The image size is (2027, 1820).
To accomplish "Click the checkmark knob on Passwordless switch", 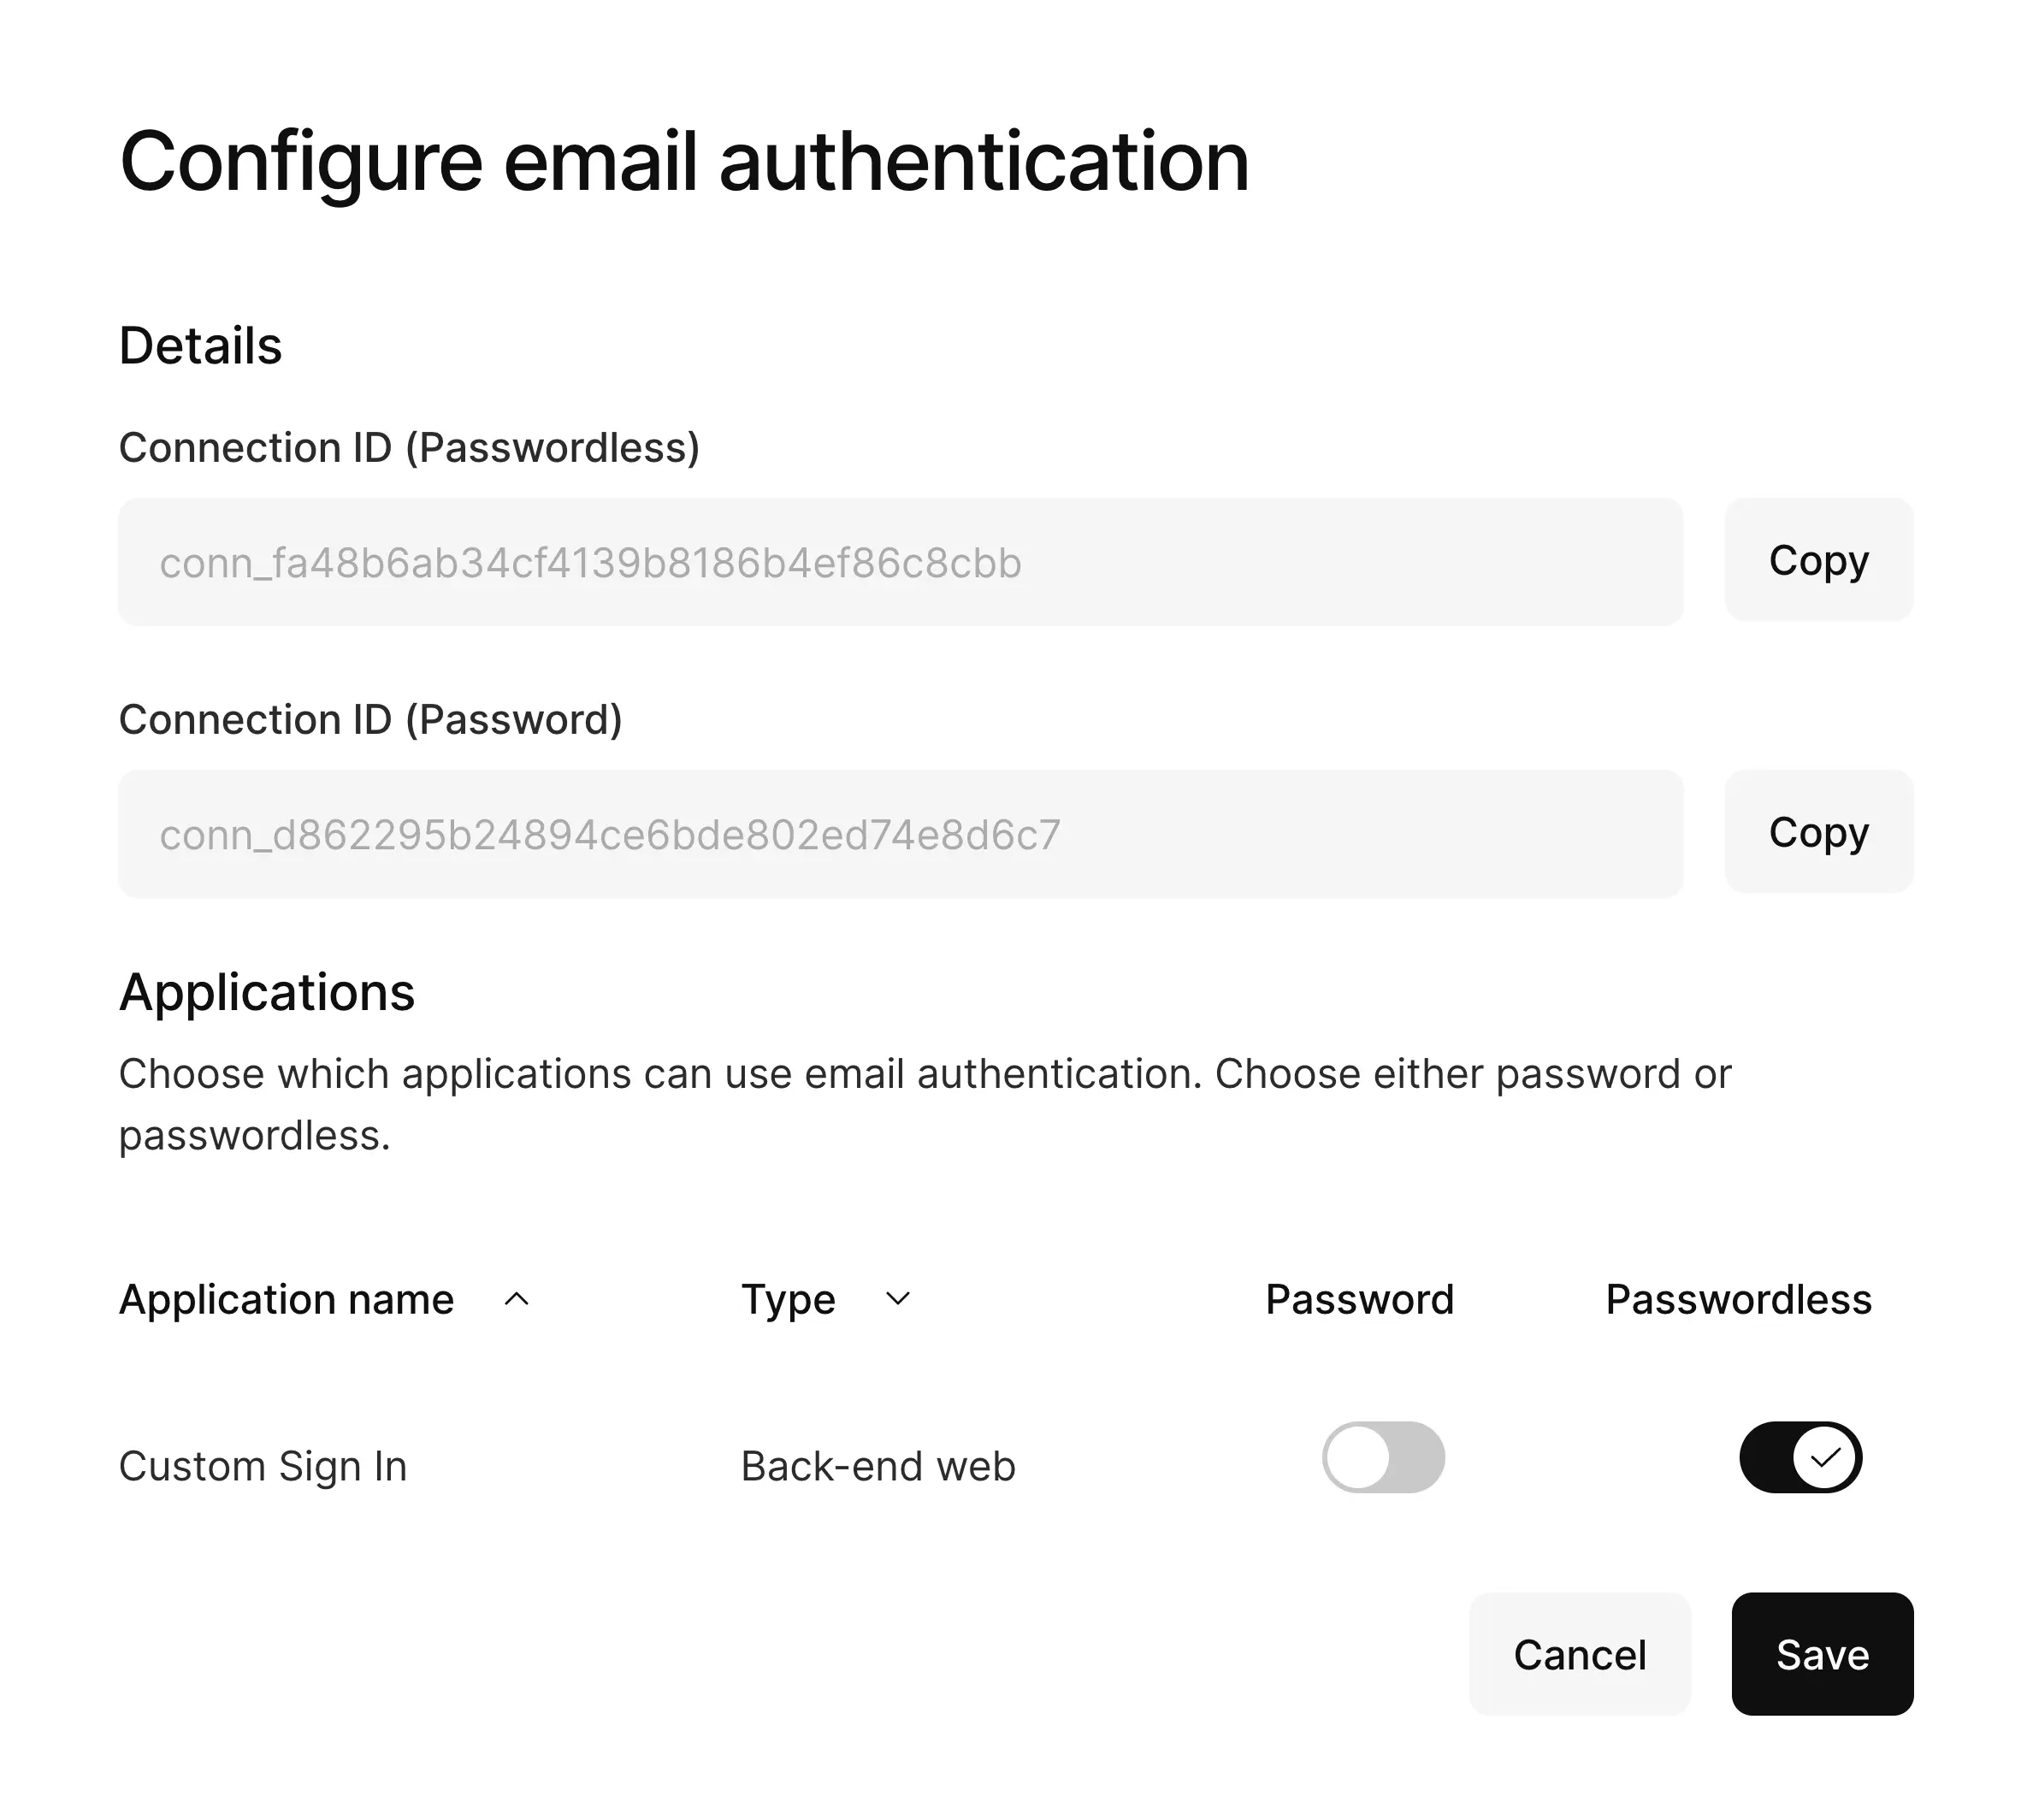I will (x=1825, y=1457).
